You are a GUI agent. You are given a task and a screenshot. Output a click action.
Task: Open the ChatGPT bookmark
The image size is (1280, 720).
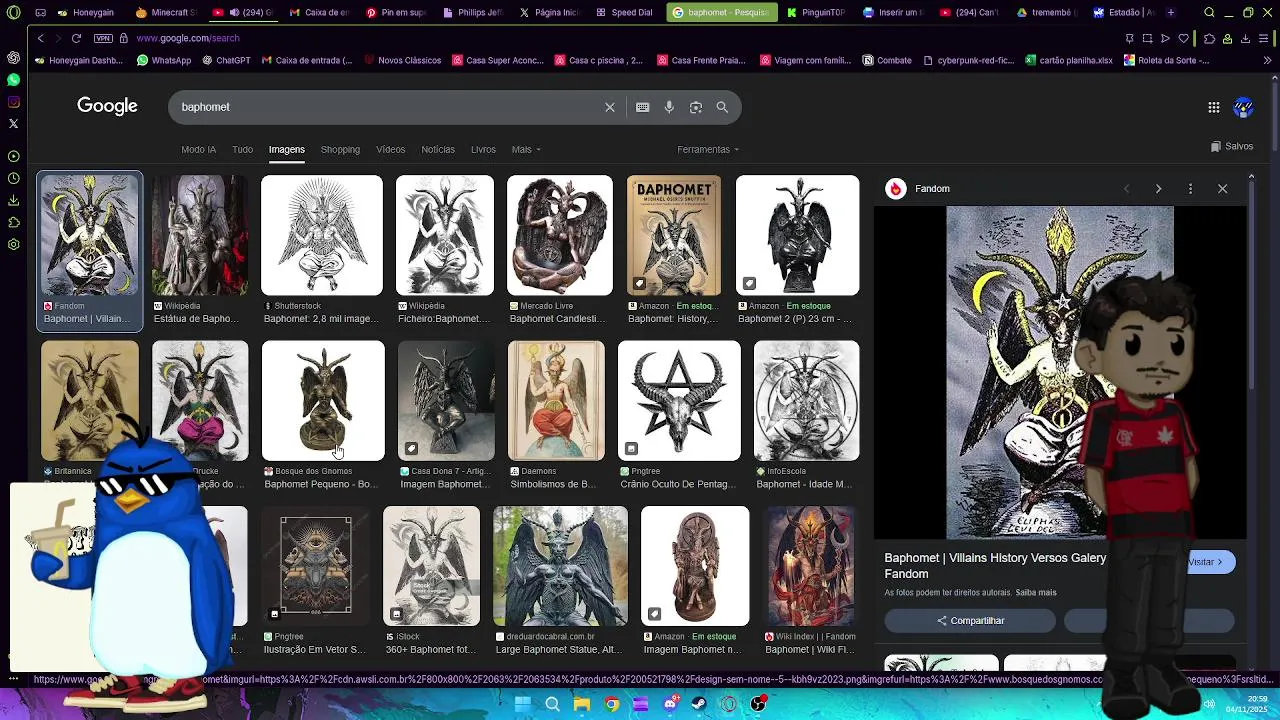click(225, 60)
